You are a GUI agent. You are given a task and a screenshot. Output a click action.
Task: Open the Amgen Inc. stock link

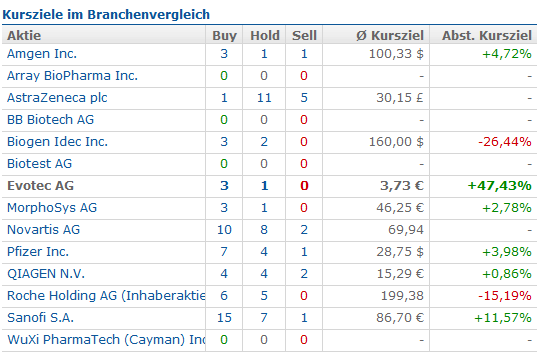pos(42,54)
